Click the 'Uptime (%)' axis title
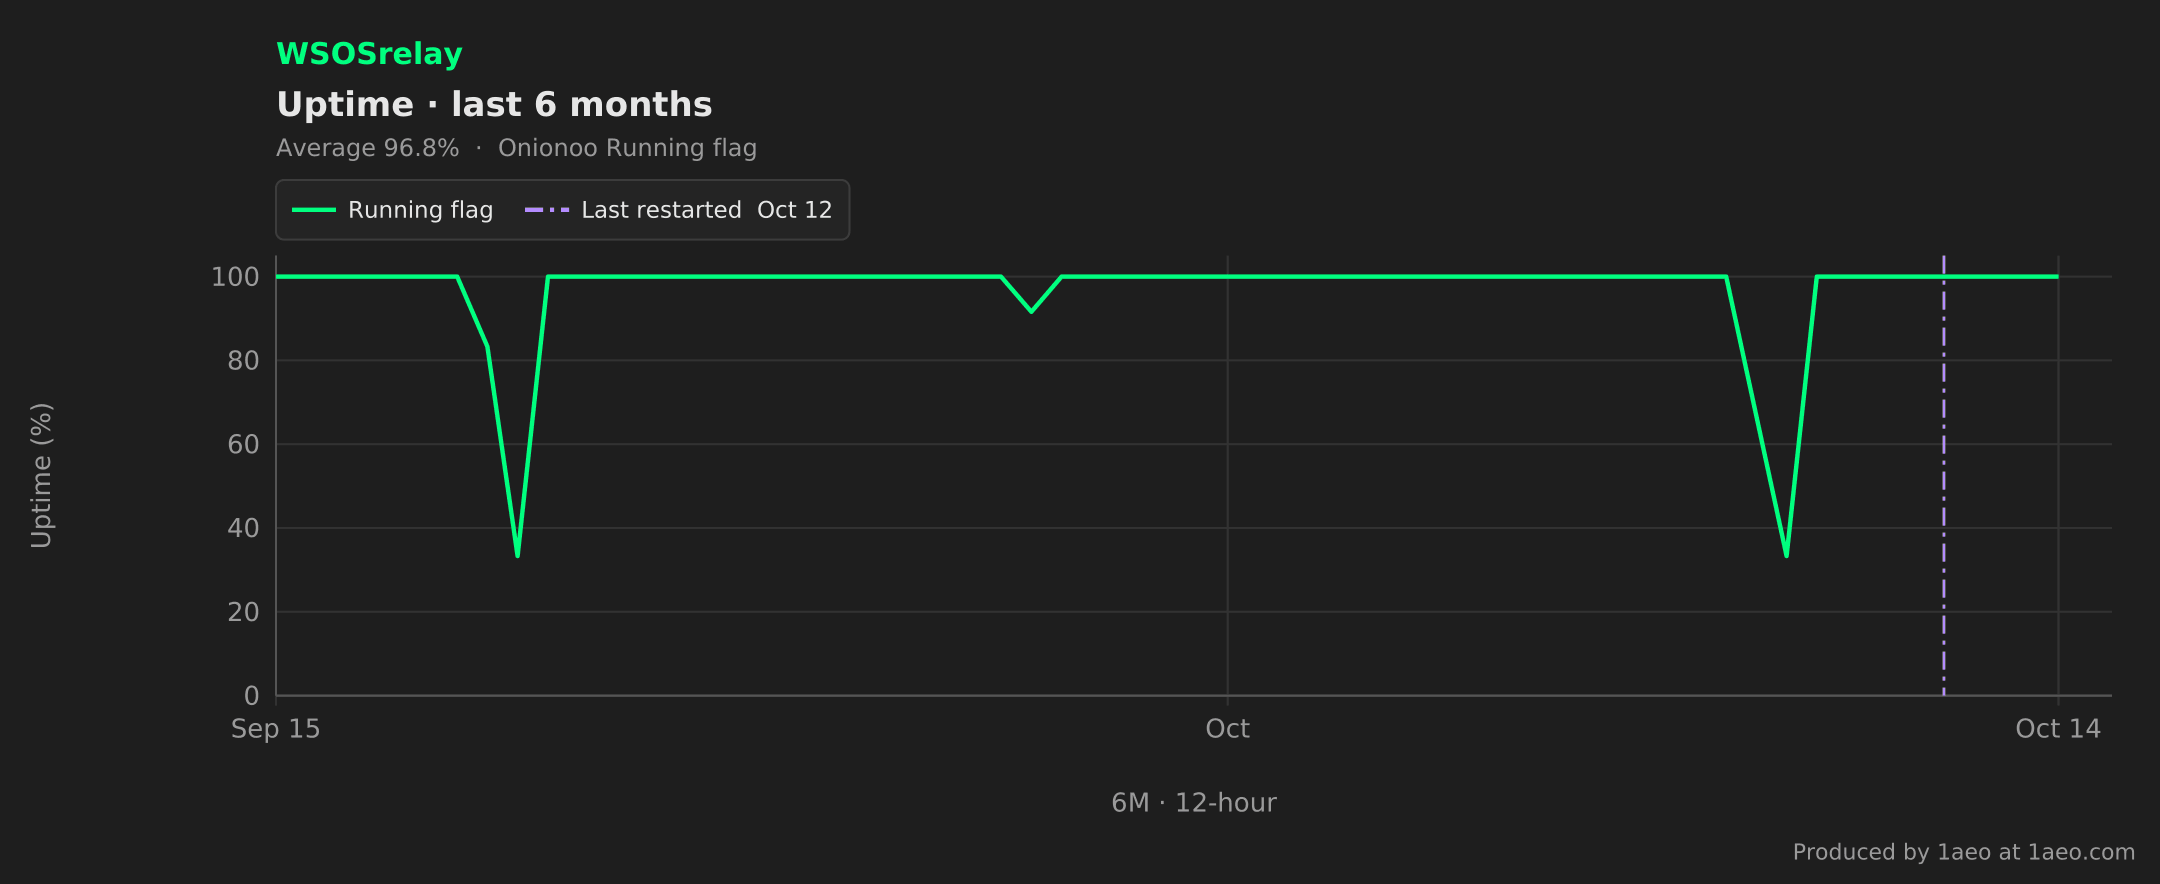The height and width of the screenshot is (884, 2160). click(x=41, y=475)
